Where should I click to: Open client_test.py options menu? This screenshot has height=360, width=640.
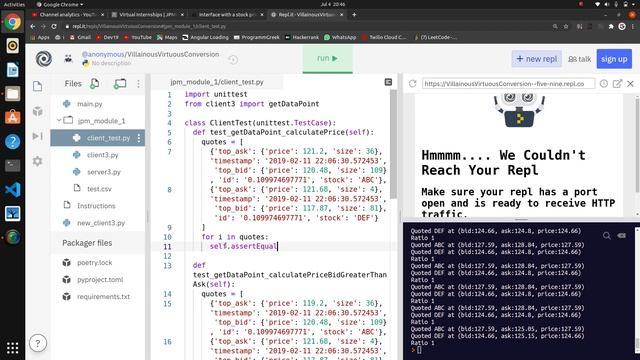139,138
